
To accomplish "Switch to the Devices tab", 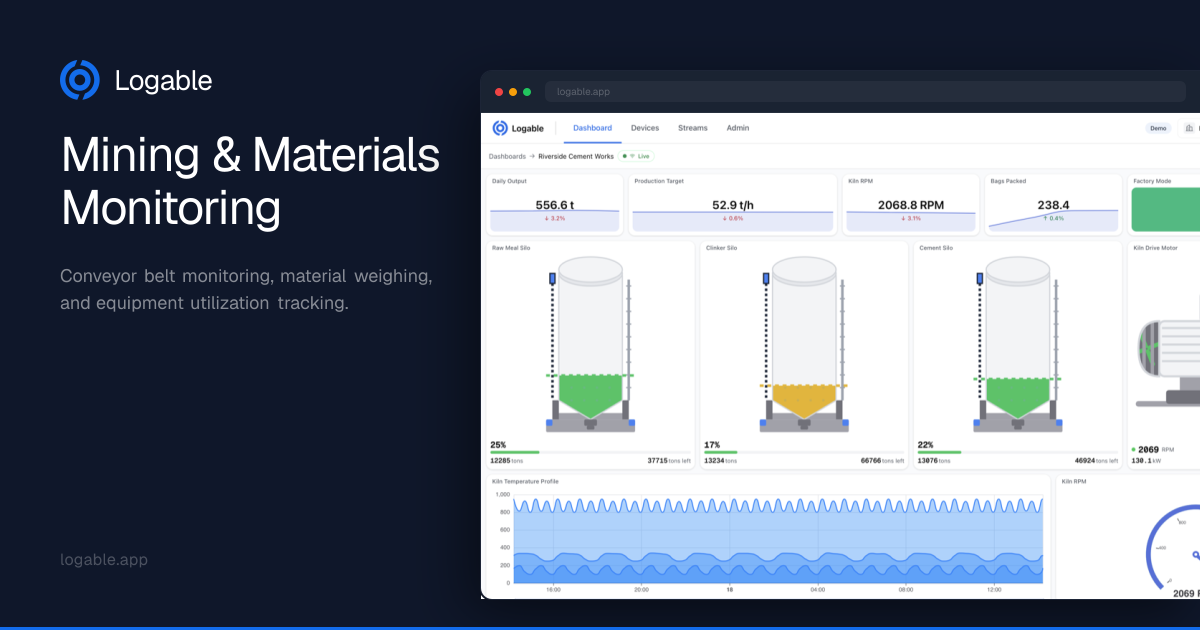I will (645, 128).
